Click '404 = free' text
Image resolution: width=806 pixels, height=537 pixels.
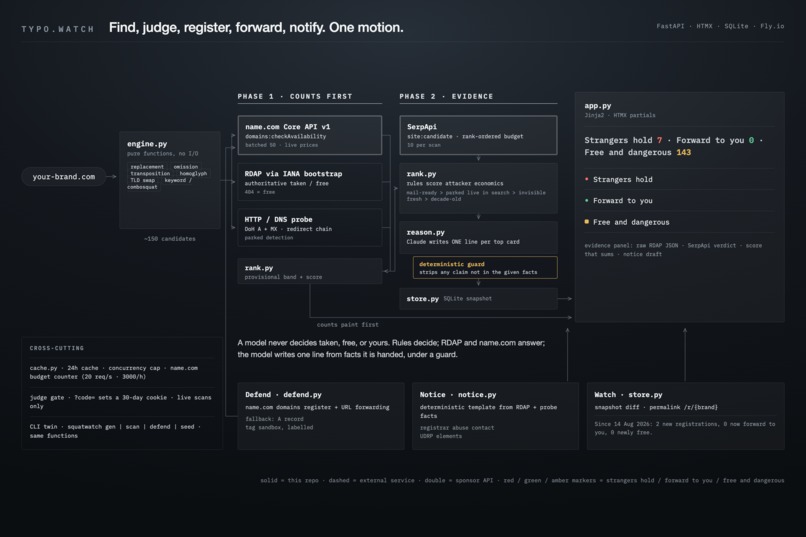(x=260, y=192)
